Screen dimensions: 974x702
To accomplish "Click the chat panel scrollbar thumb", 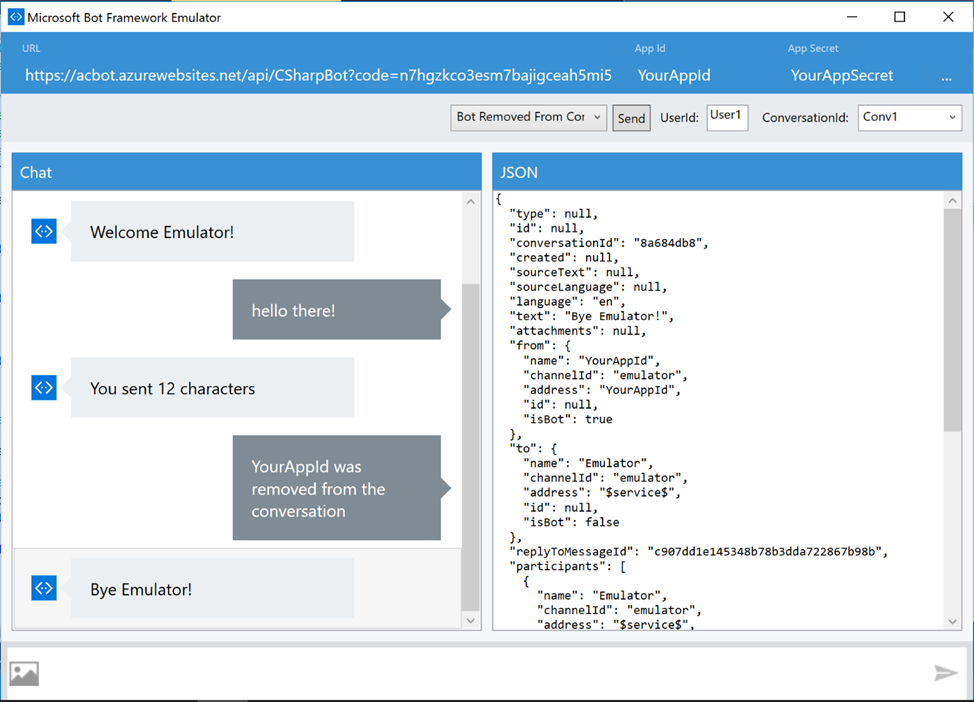I will point(471,447).
